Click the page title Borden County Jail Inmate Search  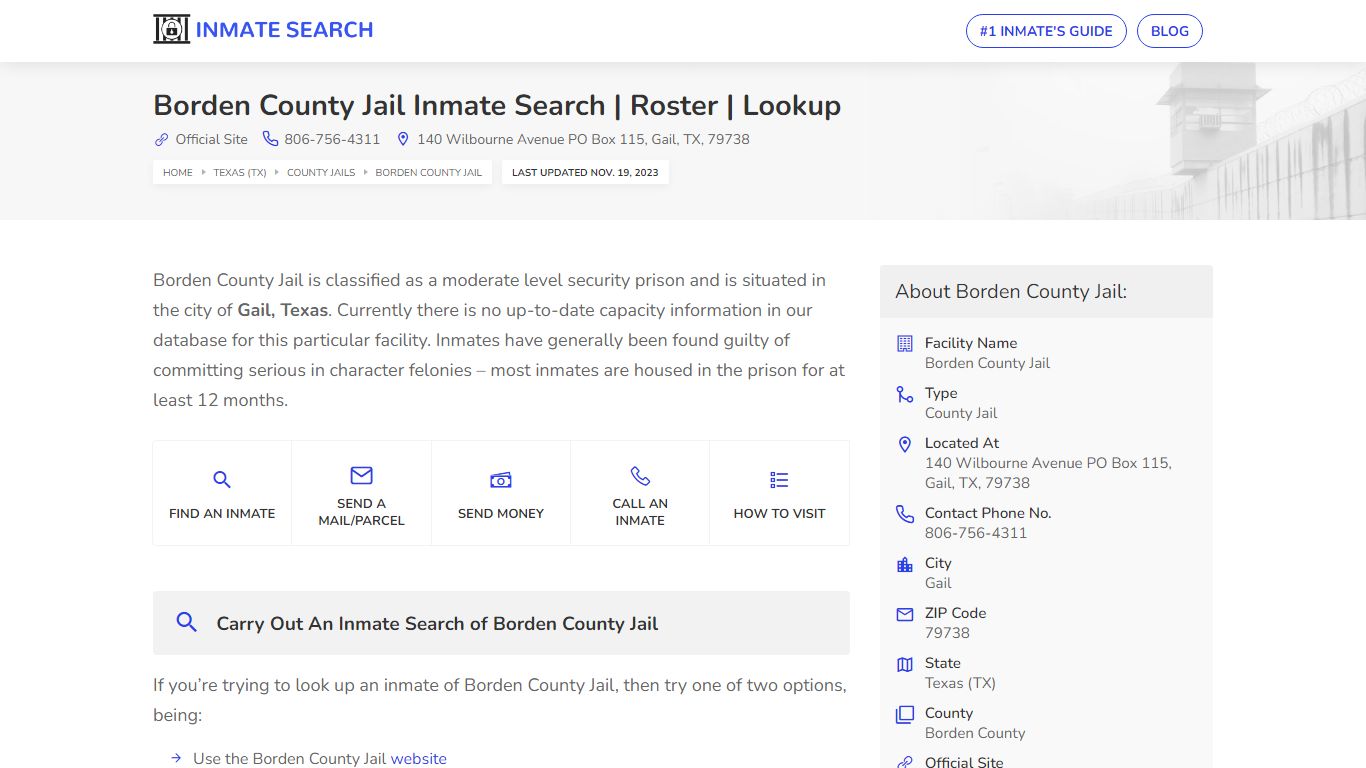497,106
